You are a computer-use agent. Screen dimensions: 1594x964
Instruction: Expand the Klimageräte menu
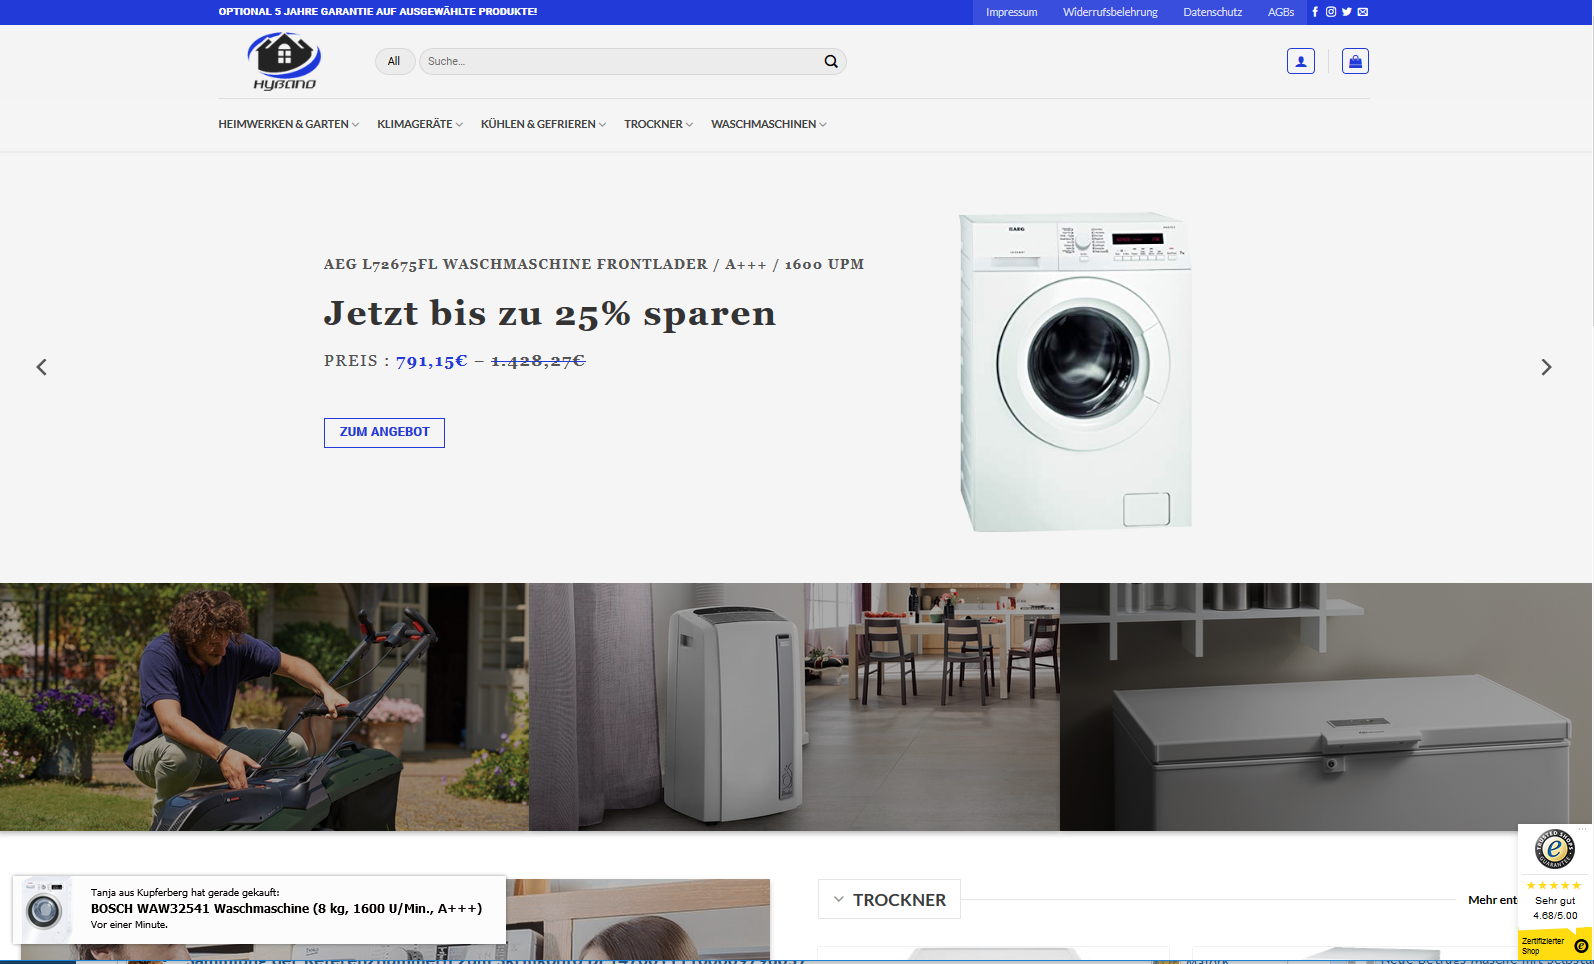coord(420,124)
